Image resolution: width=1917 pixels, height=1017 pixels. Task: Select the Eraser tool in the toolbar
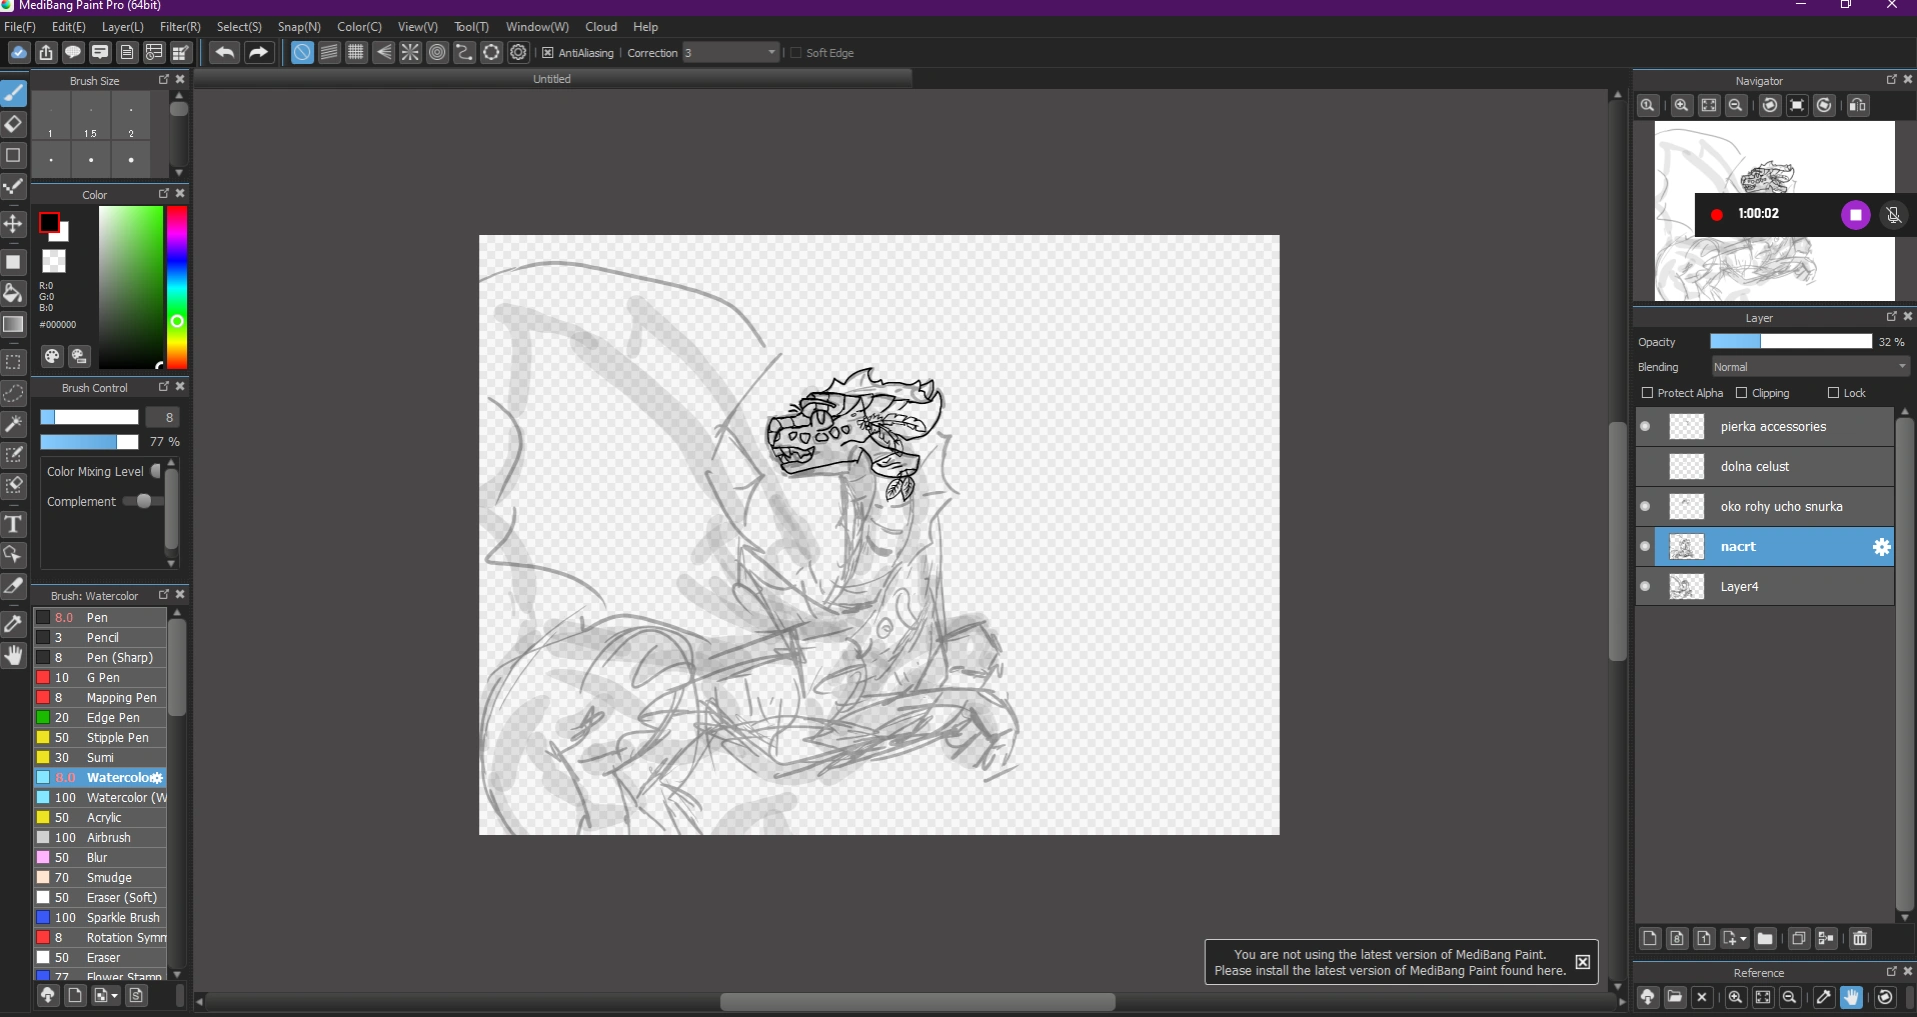coord(14,124)
